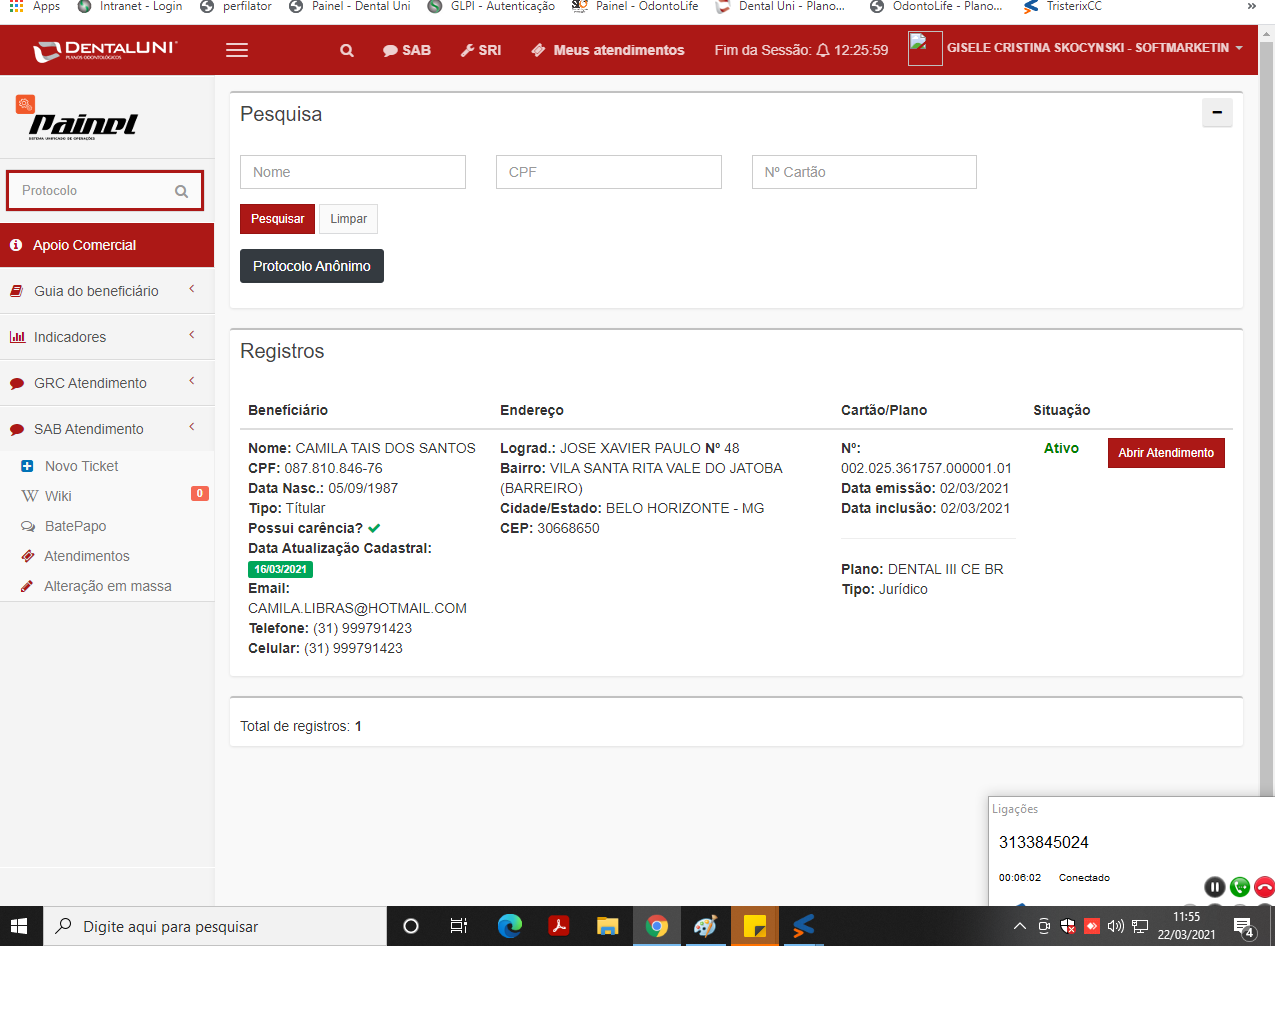
Task: Click the search magnifier icon in top bar
Action: (x=347, y=50)
